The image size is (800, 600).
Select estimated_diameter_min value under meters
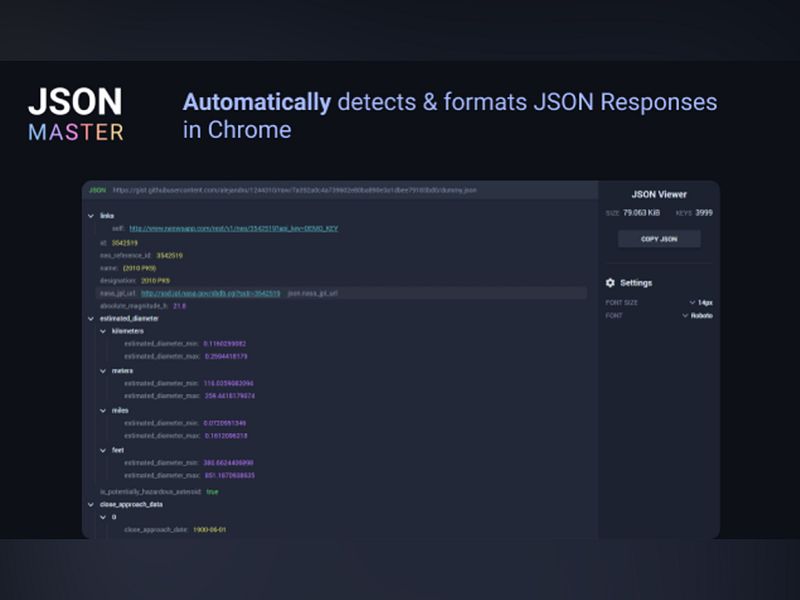pos(229,384)
